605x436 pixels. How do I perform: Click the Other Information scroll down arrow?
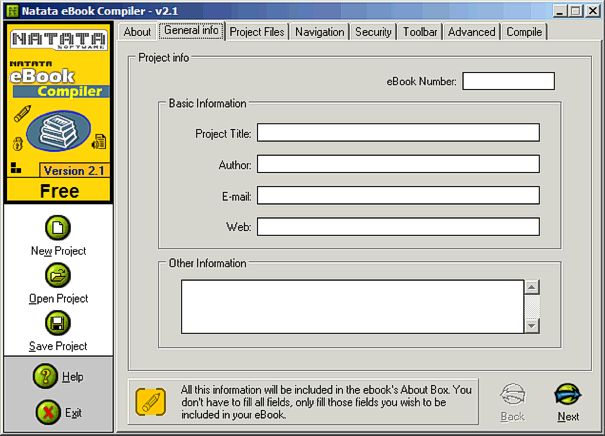(x=532, y=326)
